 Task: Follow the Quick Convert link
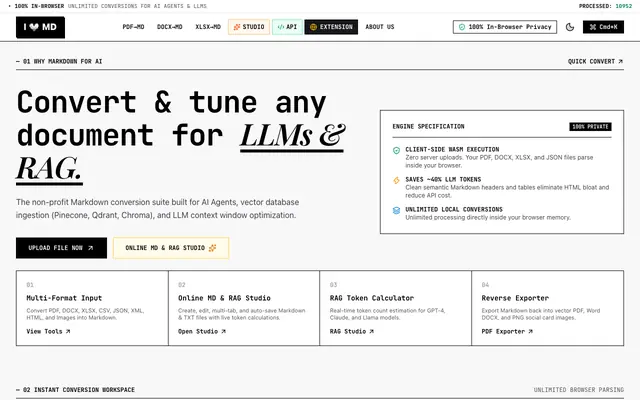(x=595, y=61)
